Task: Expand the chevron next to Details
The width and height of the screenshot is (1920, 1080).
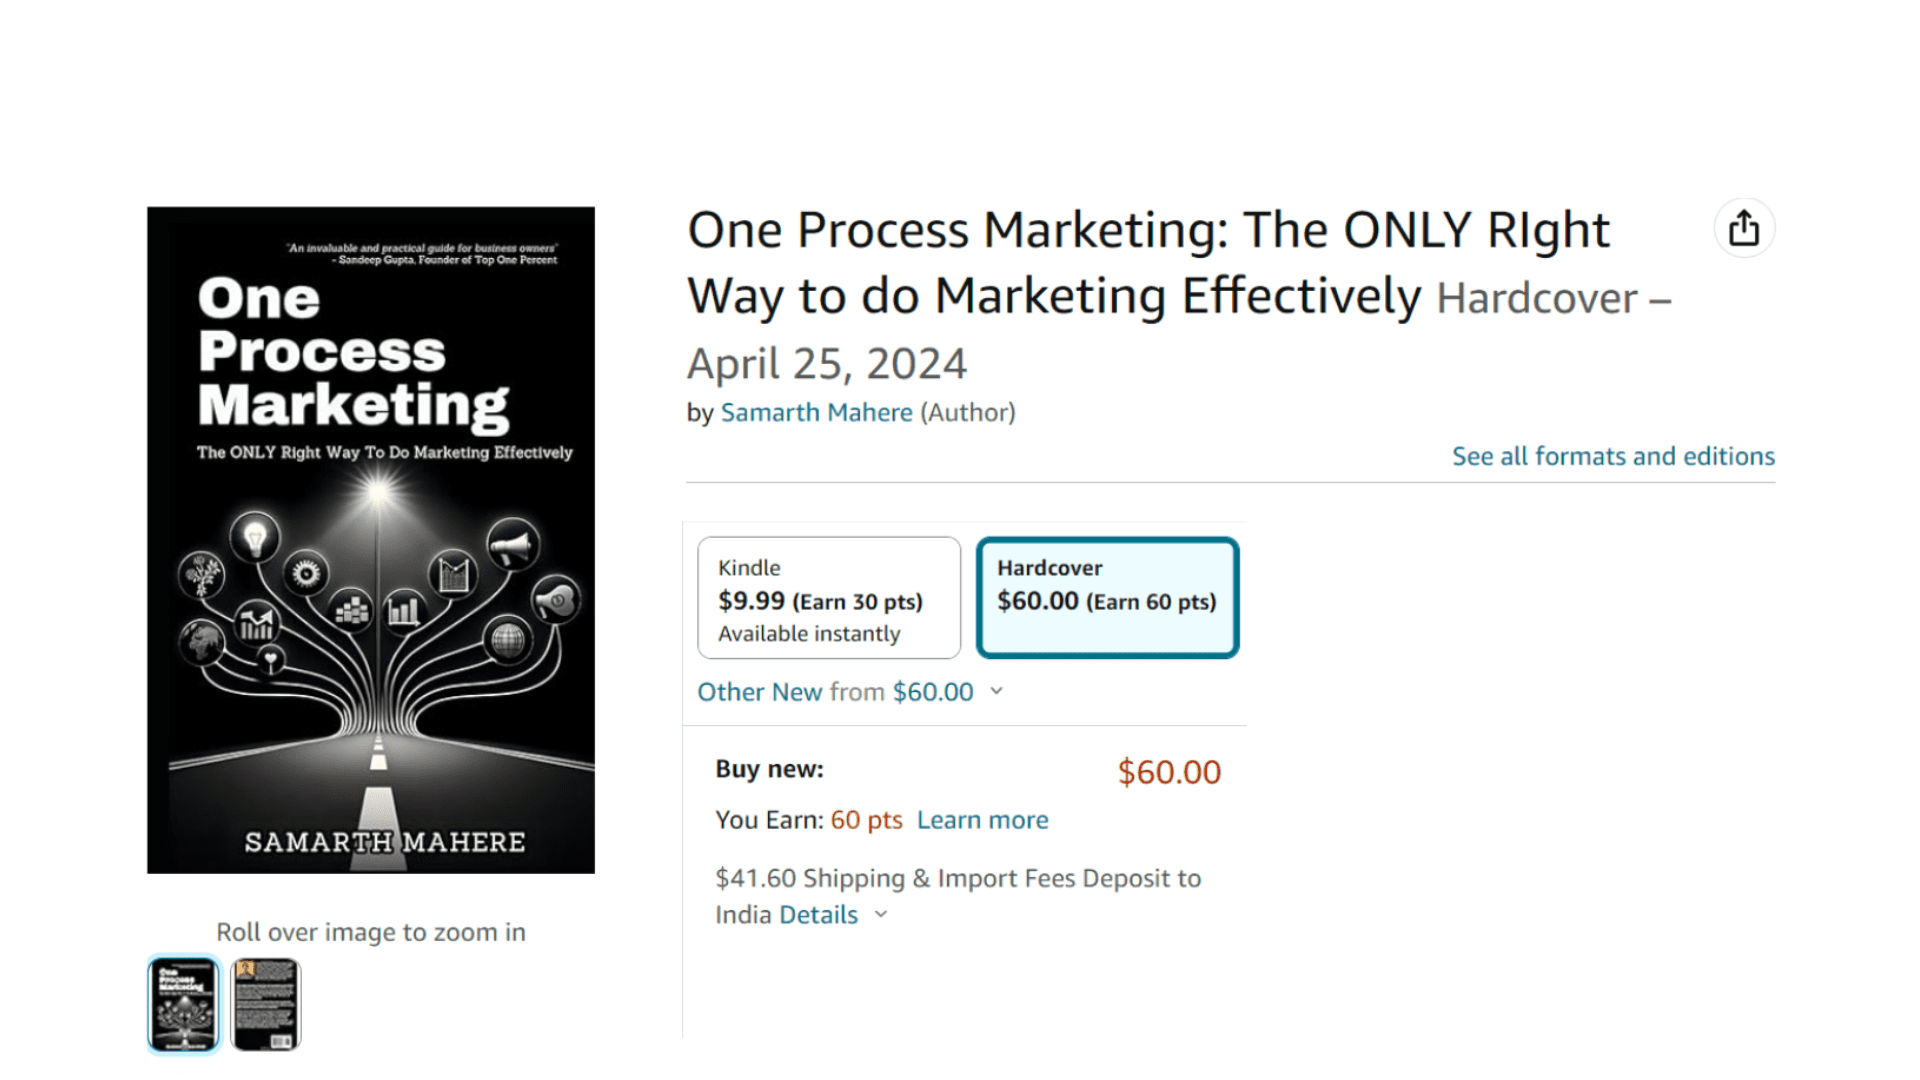Action: pyautogui.click(x=881, y=914)
